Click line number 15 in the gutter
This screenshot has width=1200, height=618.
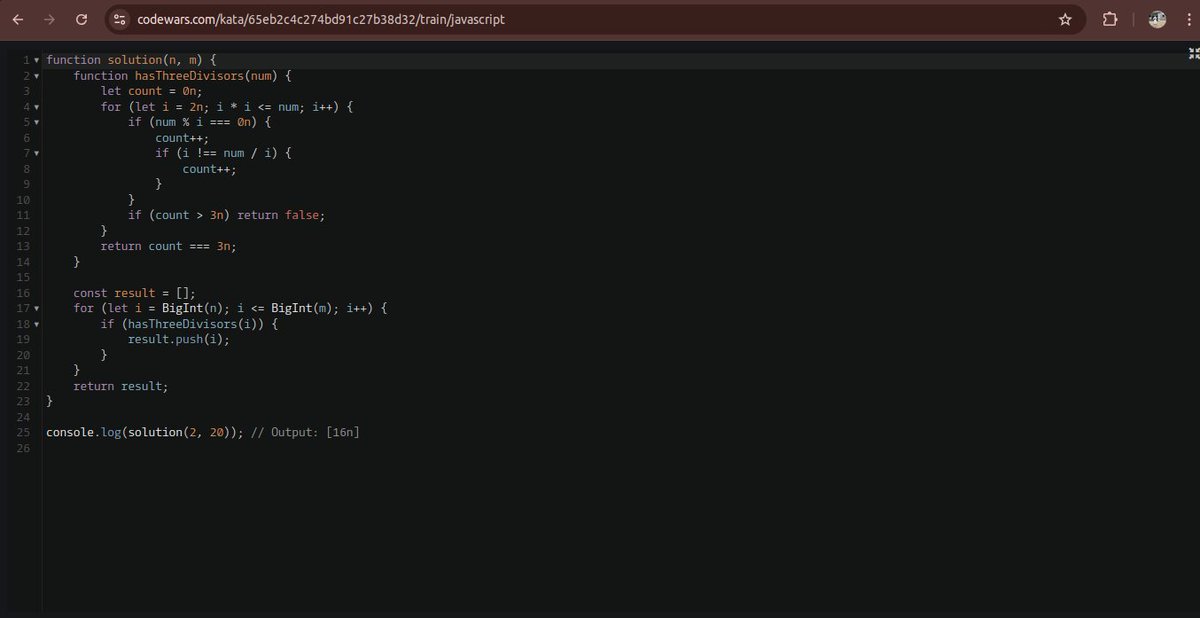tap(23, 277)
